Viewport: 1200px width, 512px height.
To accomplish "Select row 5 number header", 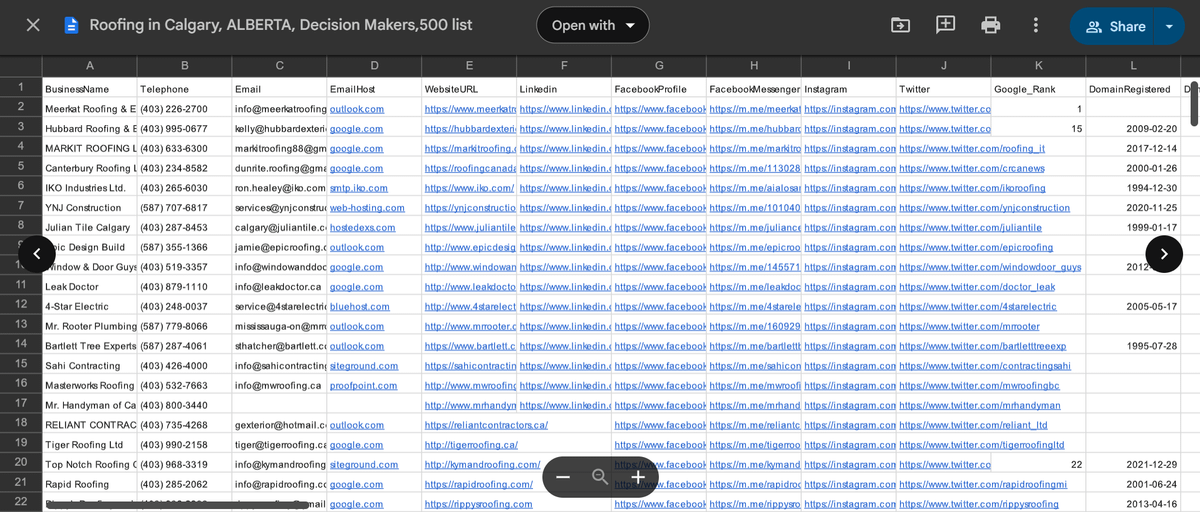I will [x=20, y=168].
